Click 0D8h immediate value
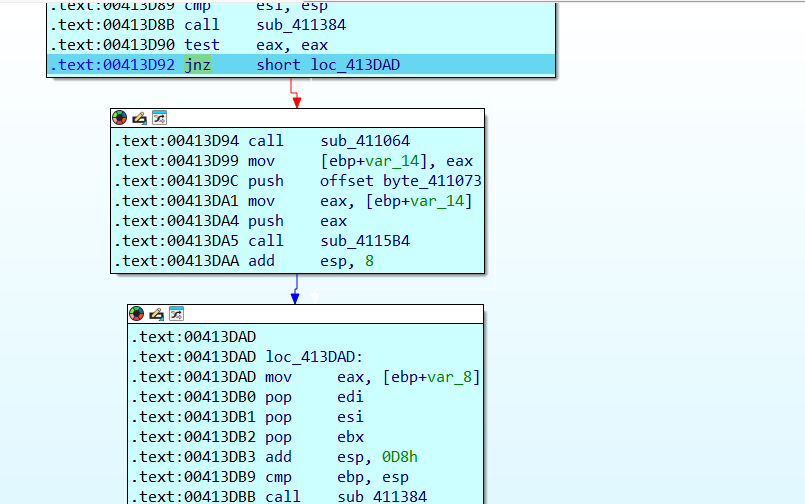 click(399, 457)
